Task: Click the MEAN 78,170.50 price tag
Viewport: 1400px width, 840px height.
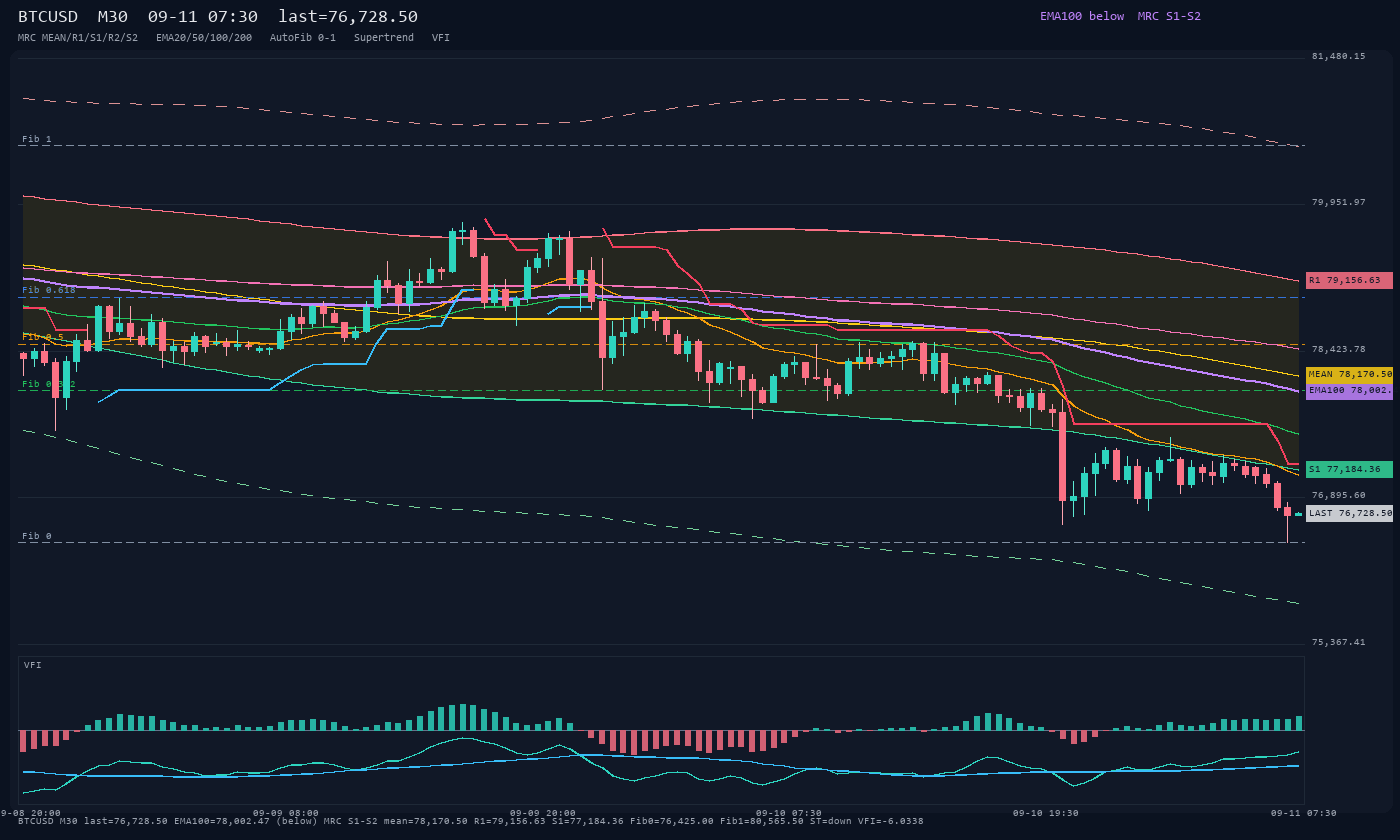Action: pos(1349,374)
